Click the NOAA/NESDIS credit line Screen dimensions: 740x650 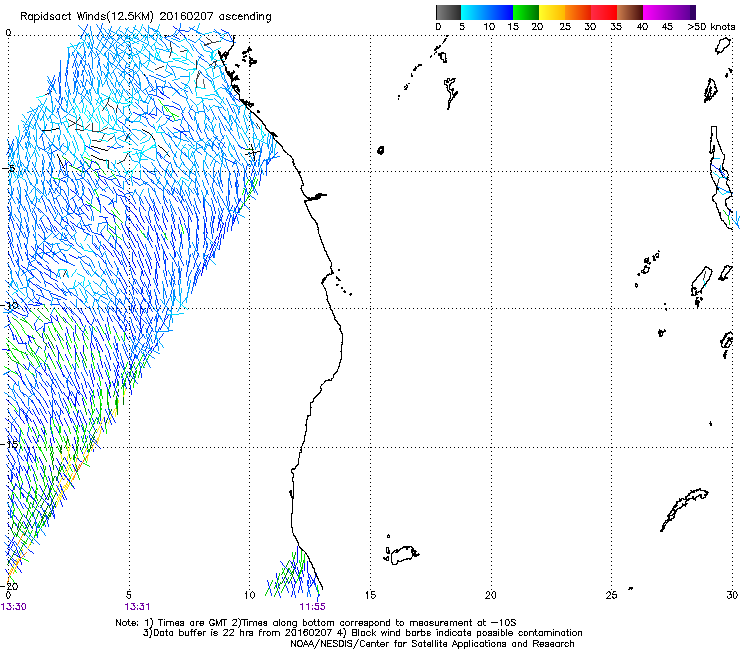[432, 643]
